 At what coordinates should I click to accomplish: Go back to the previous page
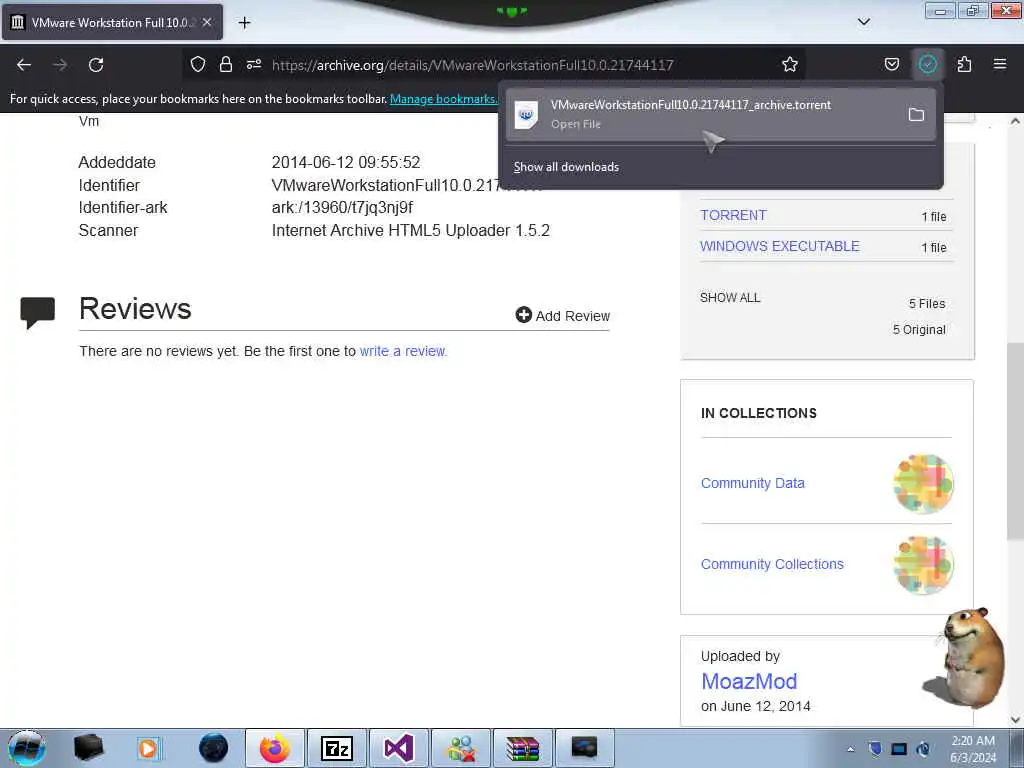click(24, 65)
